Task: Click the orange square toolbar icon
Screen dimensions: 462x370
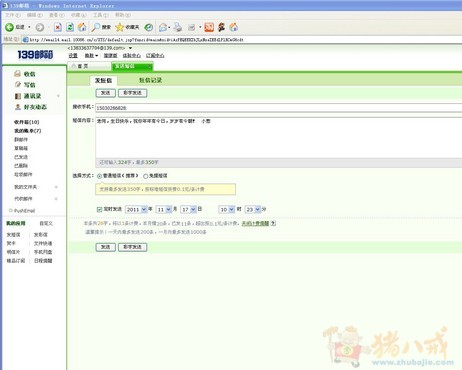Action: point(209,27)
